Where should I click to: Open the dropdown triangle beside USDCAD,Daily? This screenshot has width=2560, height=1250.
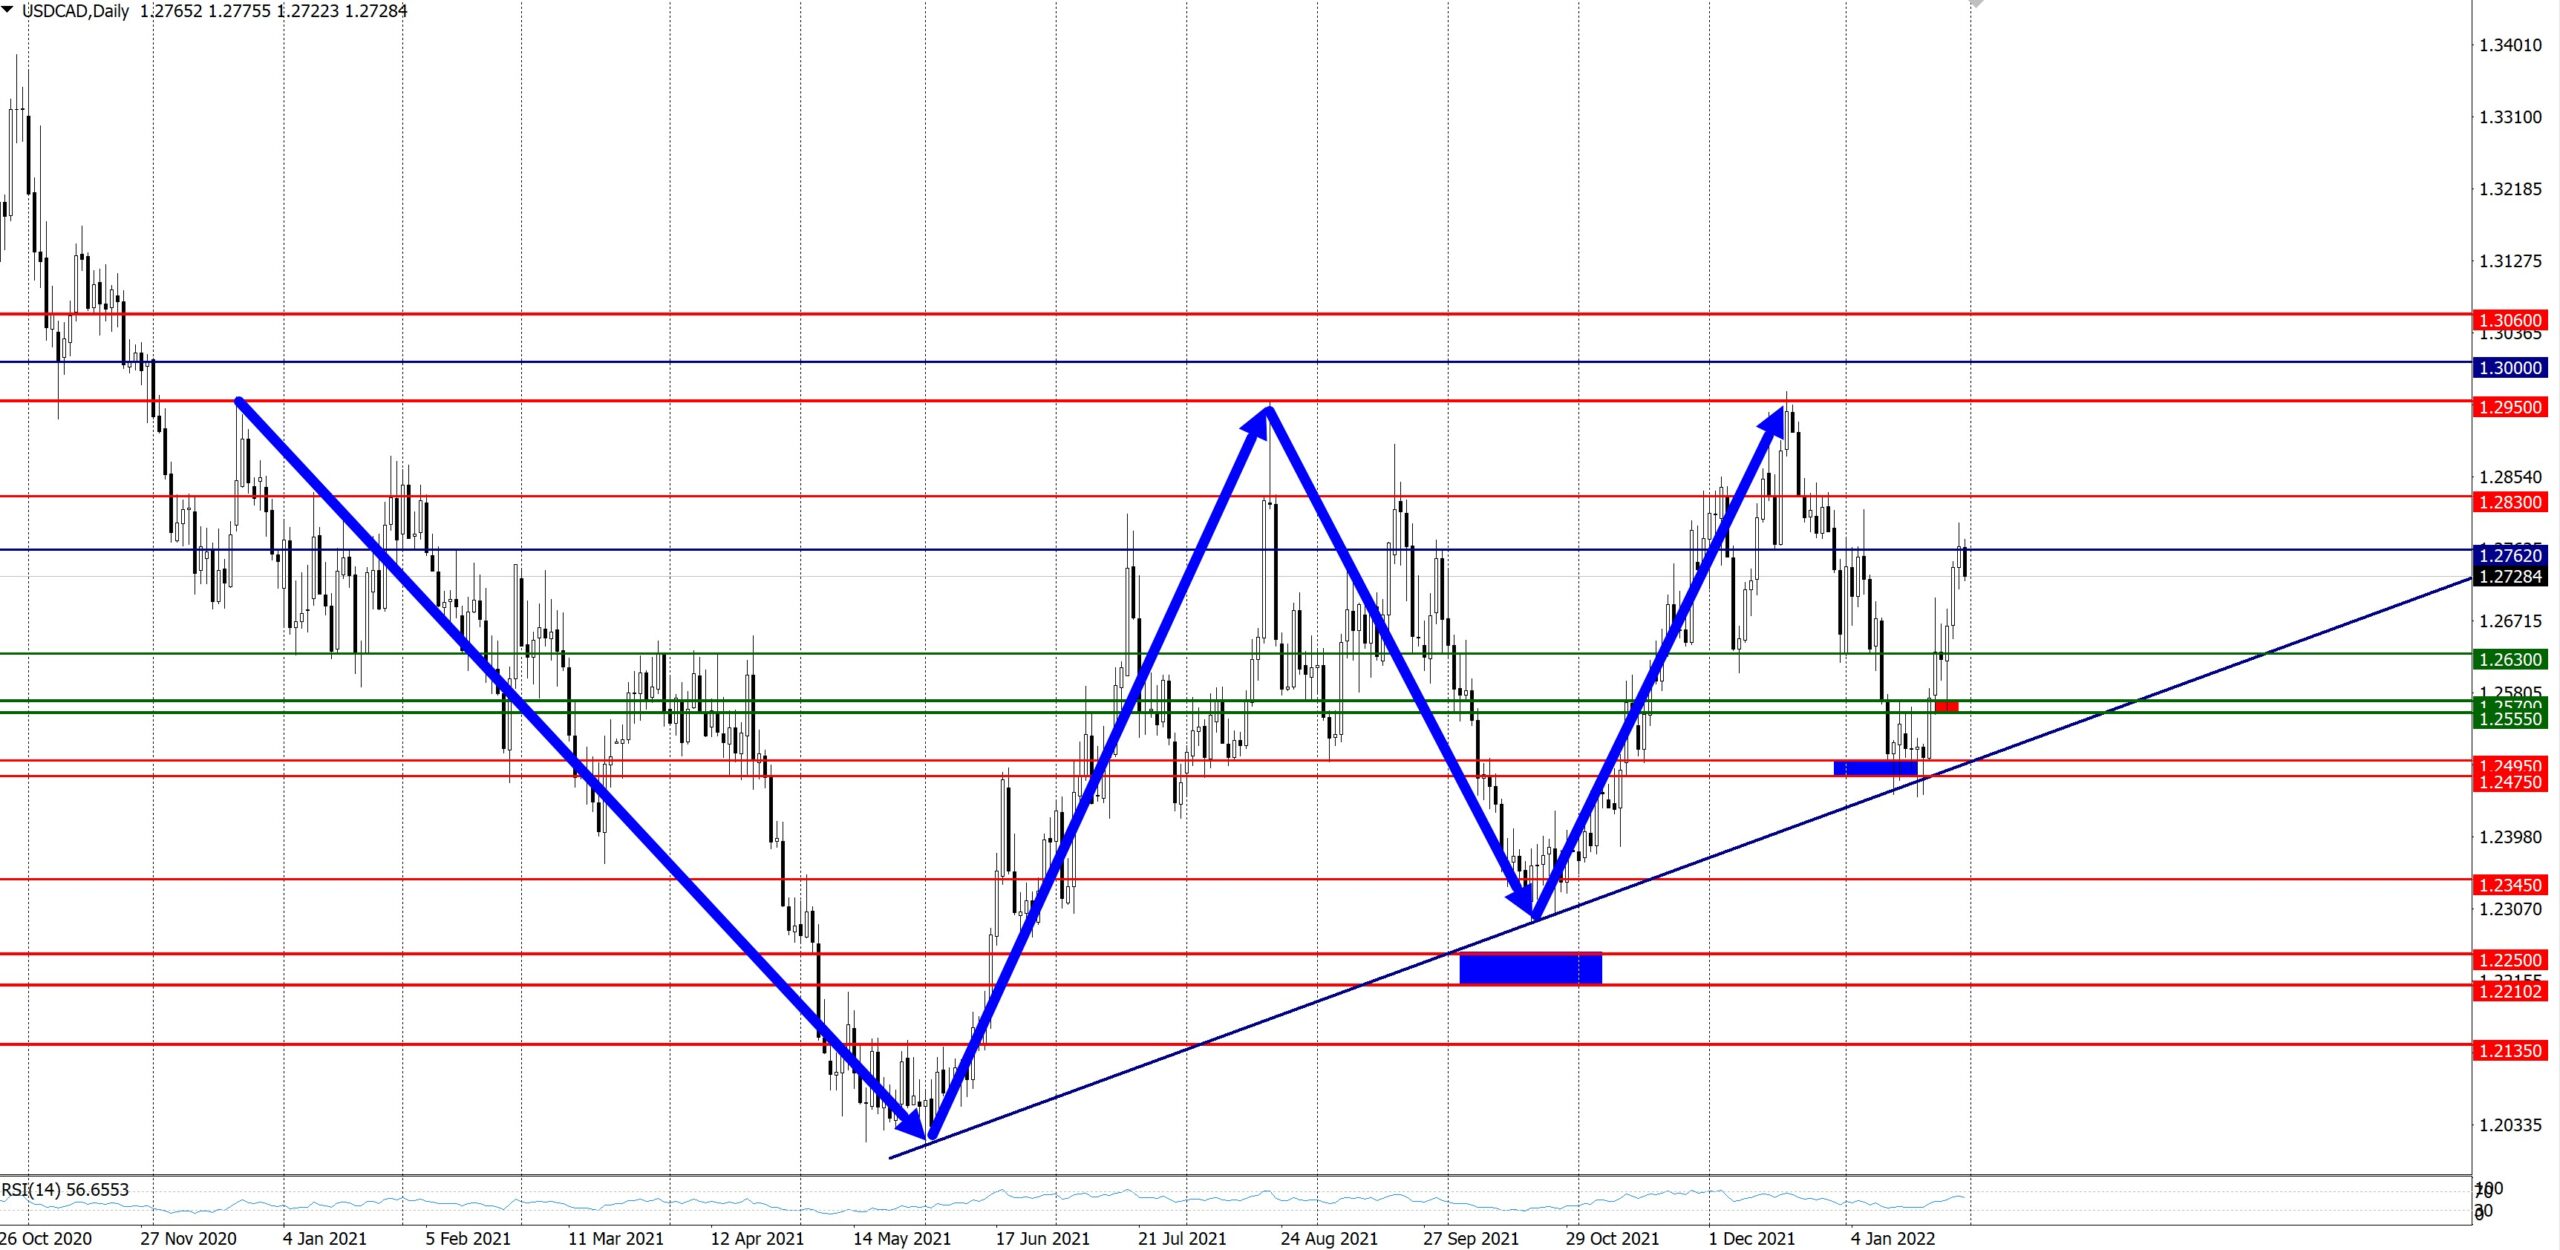click(x=8, y=10)
